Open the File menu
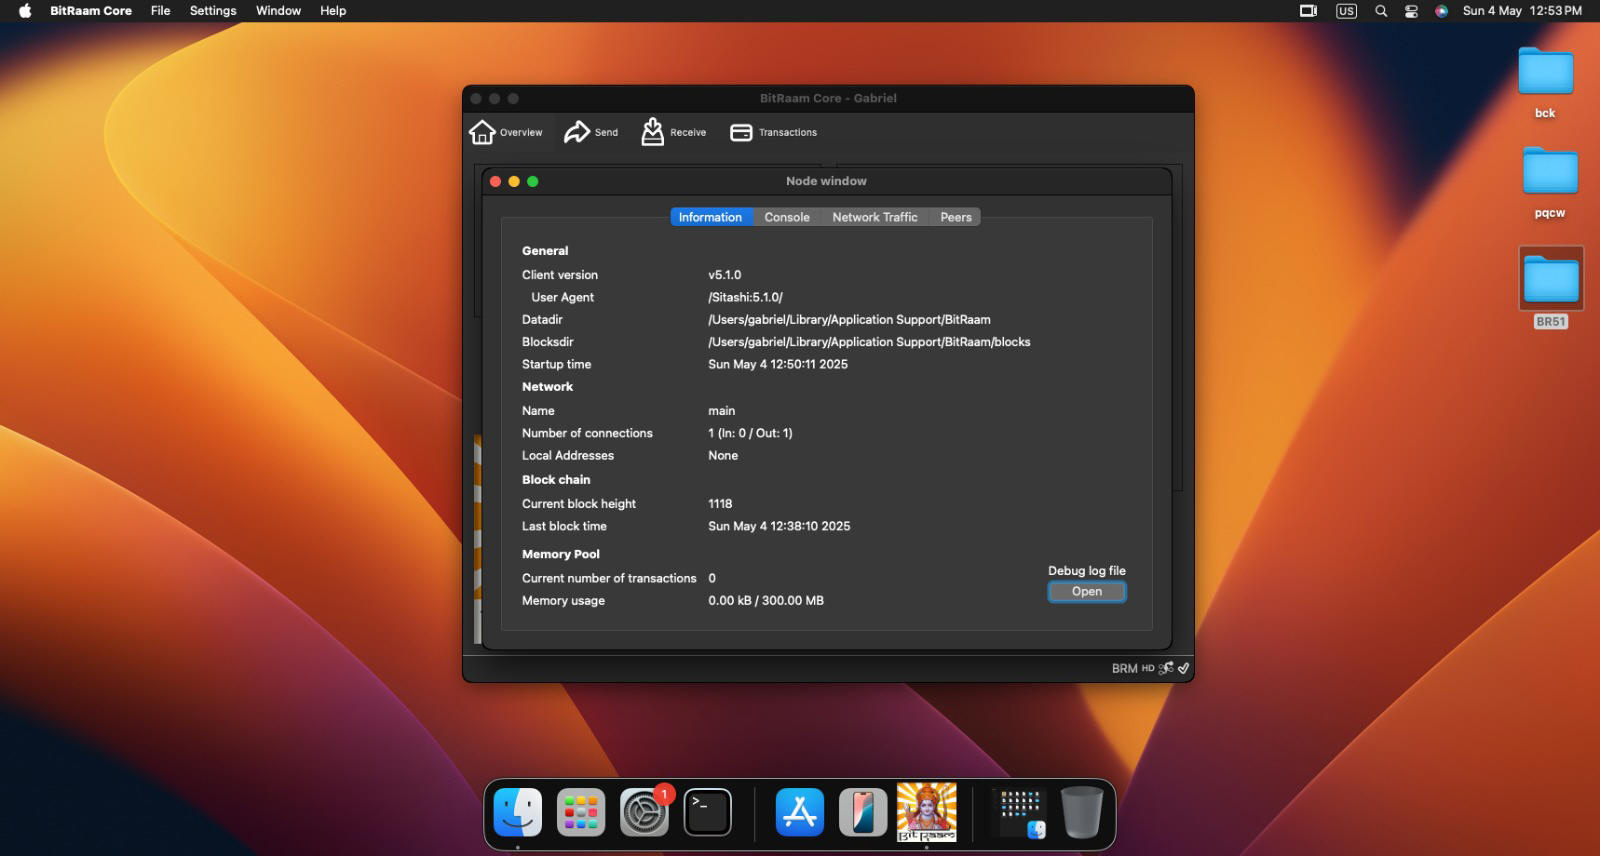Image resolution: width=1600 pixels, height=856 pixels. pyautogui.click(x=160, y=11)
